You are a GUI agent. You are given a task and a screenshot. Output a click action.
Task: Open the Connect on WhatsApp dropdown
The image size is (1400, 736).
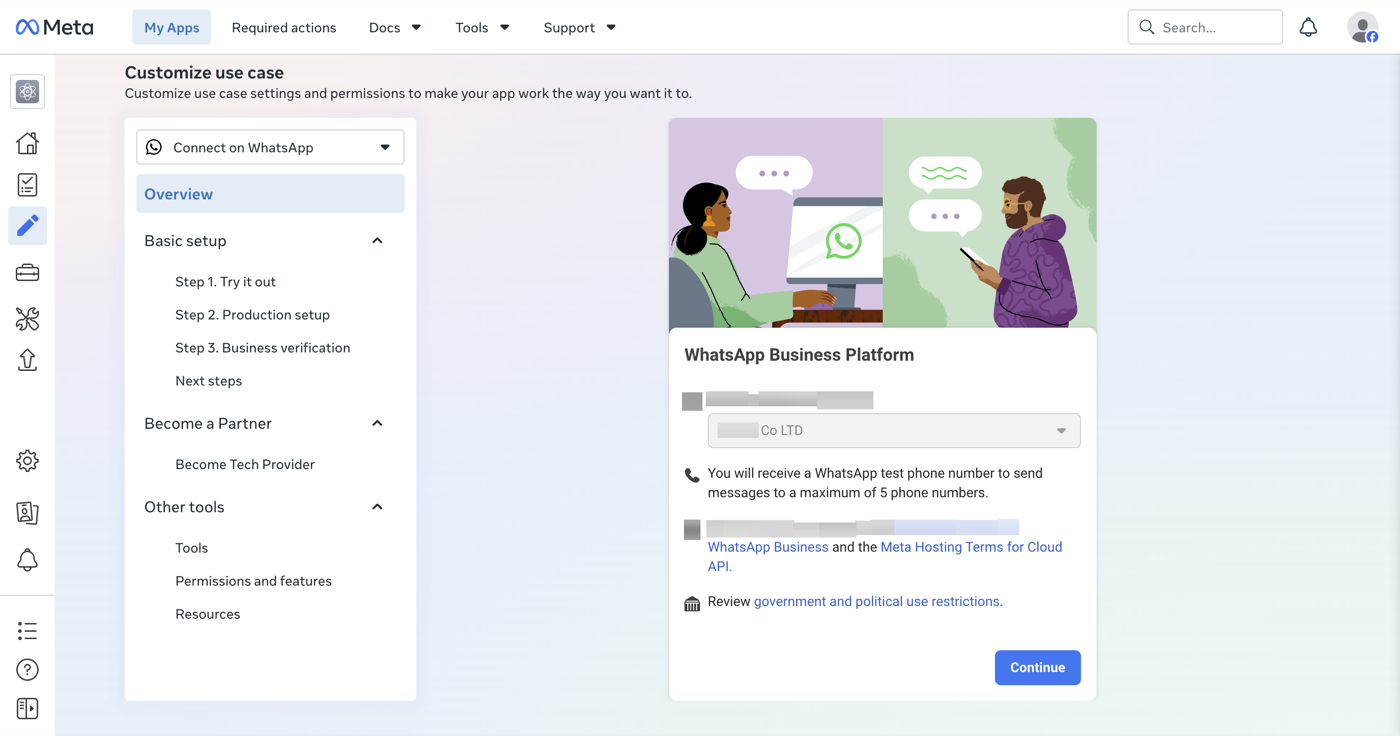pyautogui.click(x=270, y=147)
